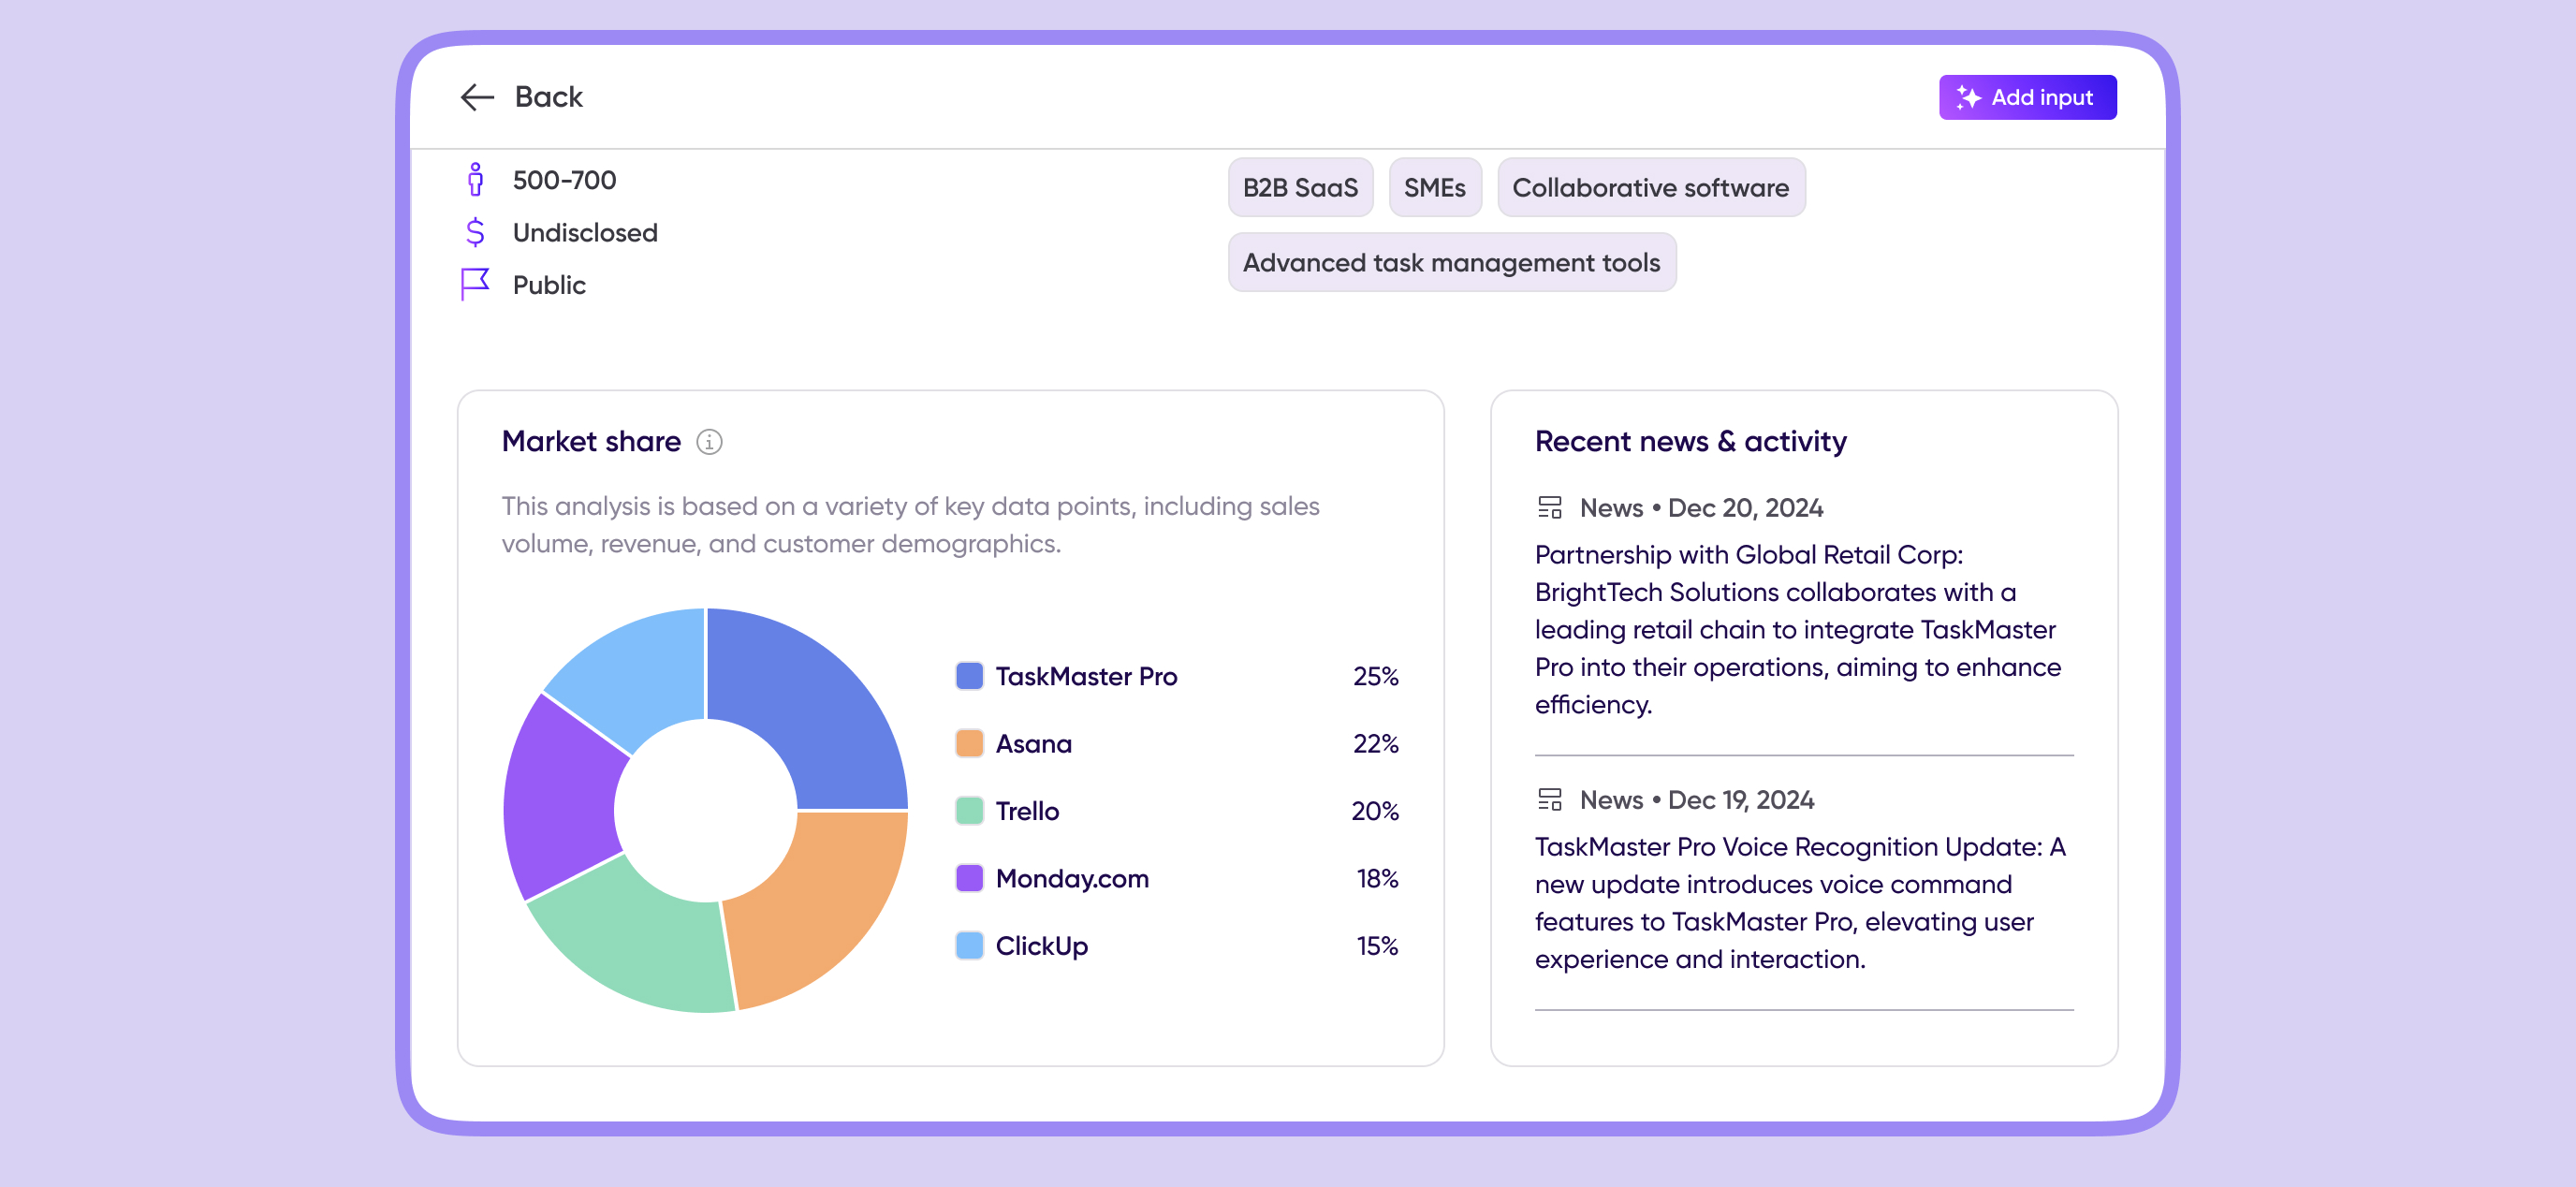2576x1187 pixels.
Task: Click the 25% market share value
Action: click(1375, 676)
